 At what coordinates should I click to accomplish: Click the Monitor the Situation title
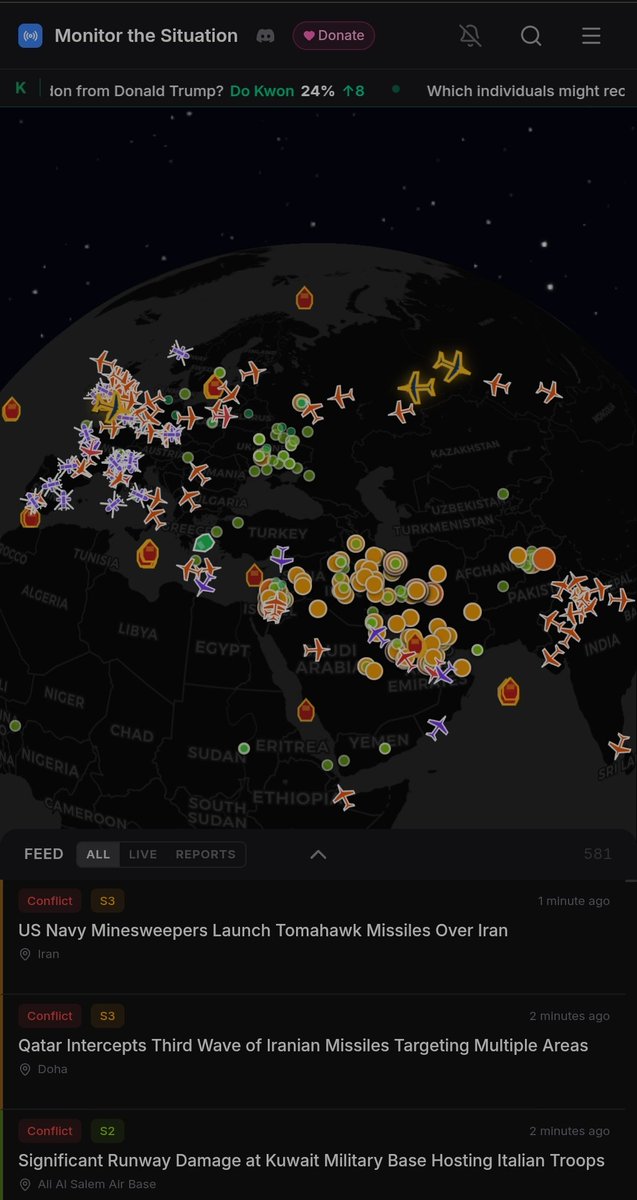pos(146,36)
